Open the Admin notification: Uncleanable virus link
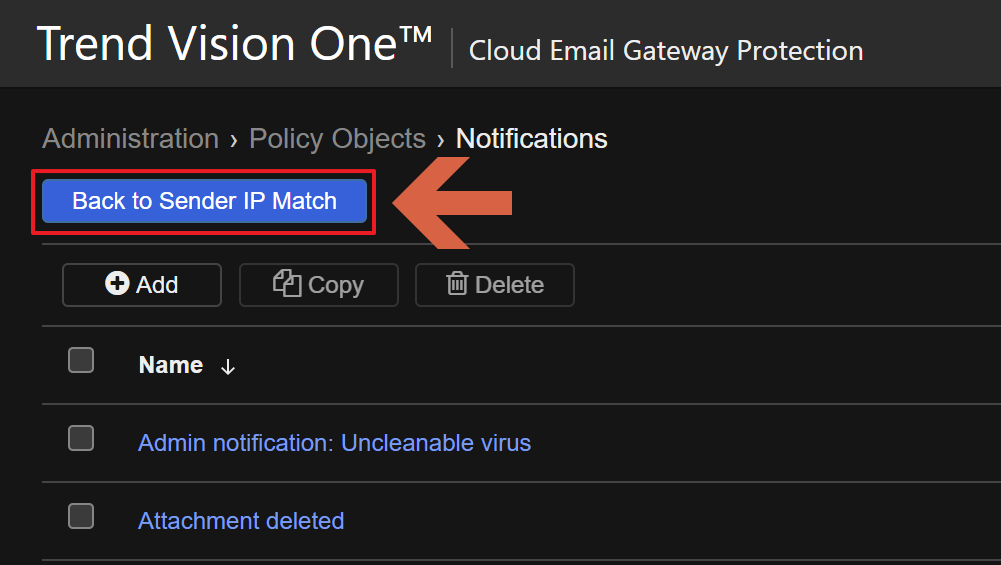Screen dimensions: 1001x565 334,443
